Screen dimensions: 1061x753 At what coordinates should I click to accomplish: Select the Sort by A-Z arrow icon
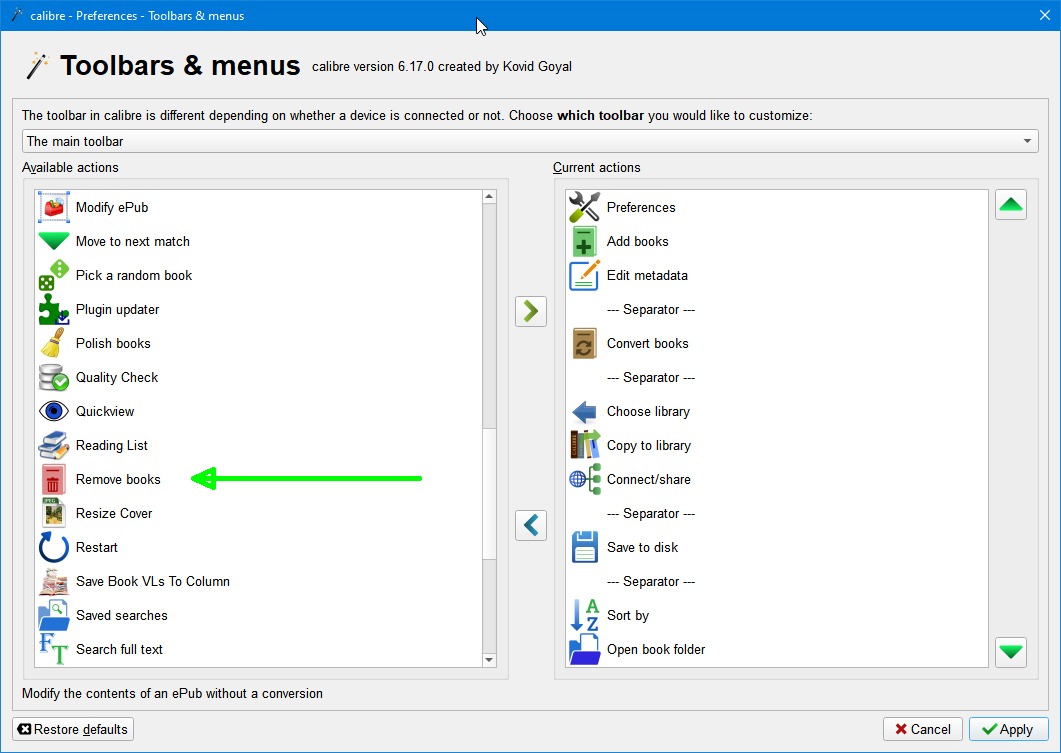coord(584,614)
